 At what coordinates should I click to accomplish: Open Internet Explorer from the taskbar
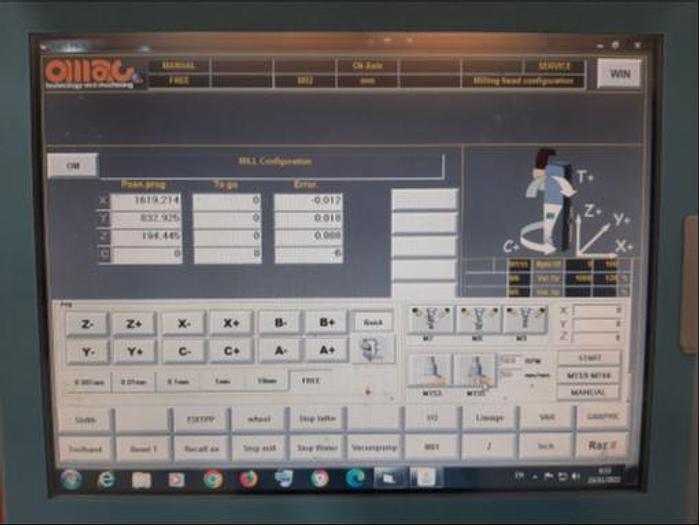[x=105, y=479]
